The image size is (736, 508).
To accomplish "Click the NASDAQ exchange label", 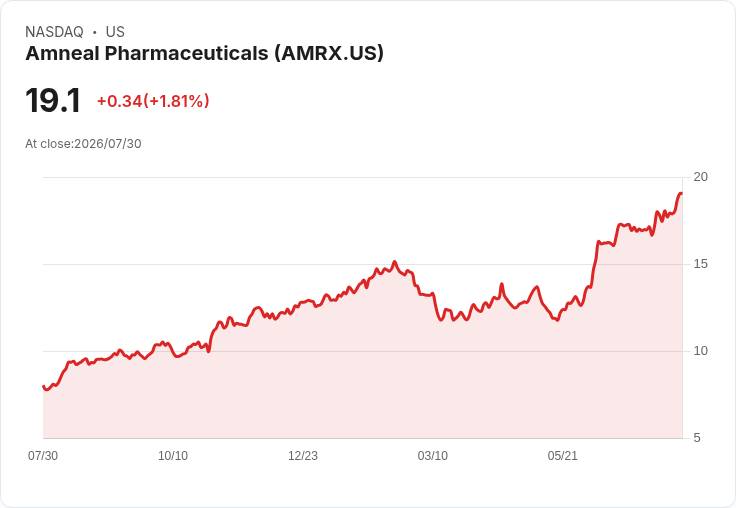I will coord(54,32).
